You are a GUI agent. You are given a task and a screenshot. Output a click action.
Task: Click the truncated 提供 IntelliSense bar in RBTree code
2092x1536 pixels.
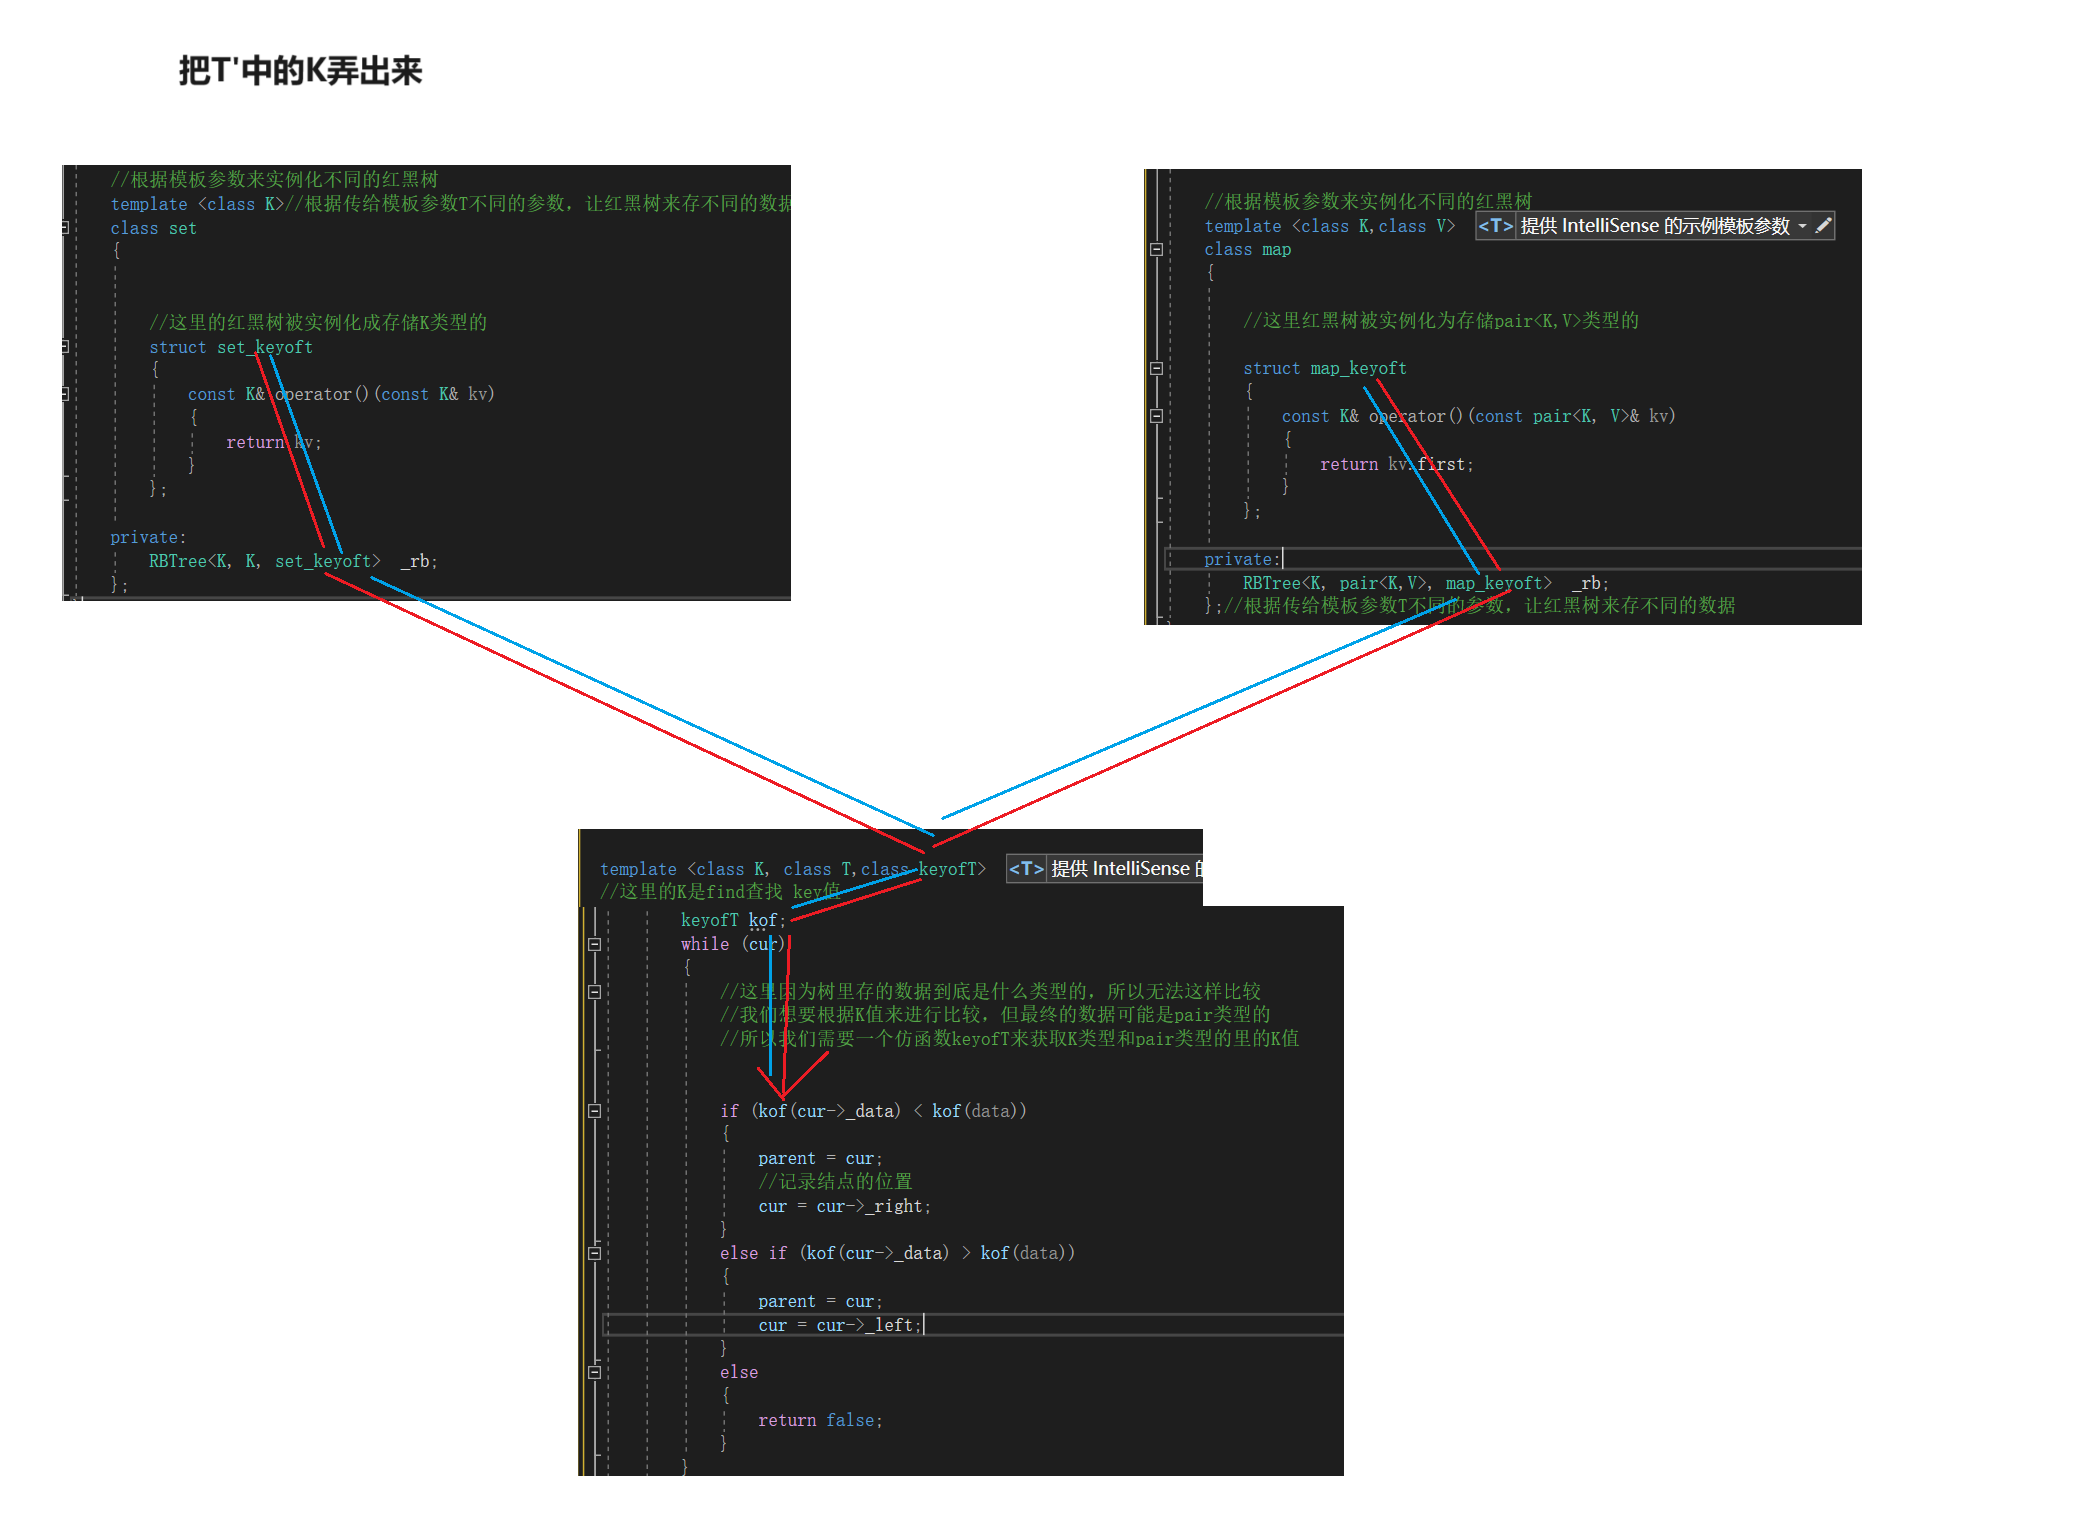click(x=1126, y=869)
